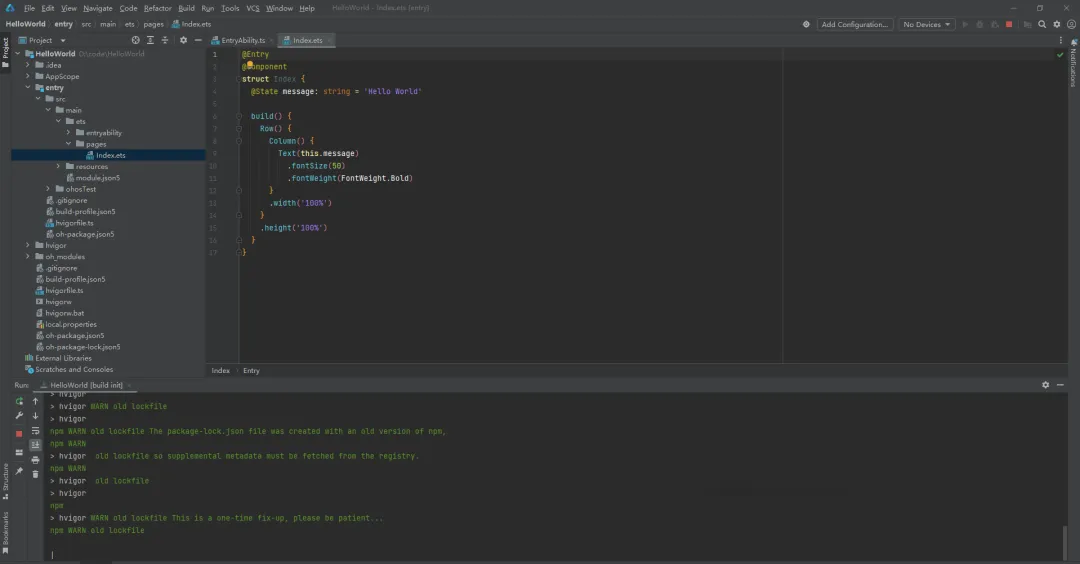The height and width of the screenshot is (564, 1080).
Task: Place cursor on 'Hello World' string in editor
Action: tap(393, 92)
